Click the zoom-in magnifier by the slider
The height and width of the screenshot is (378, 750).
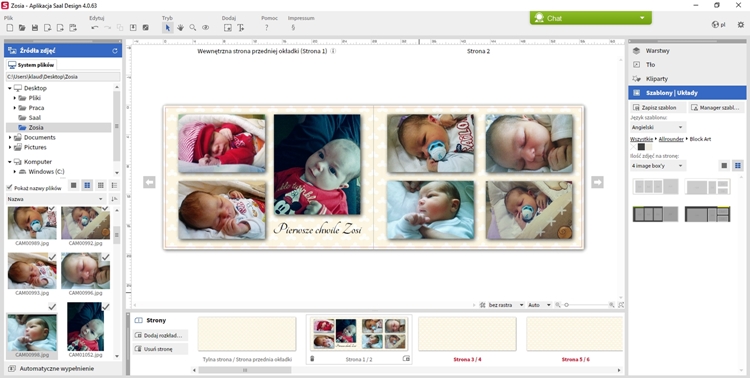612,305
